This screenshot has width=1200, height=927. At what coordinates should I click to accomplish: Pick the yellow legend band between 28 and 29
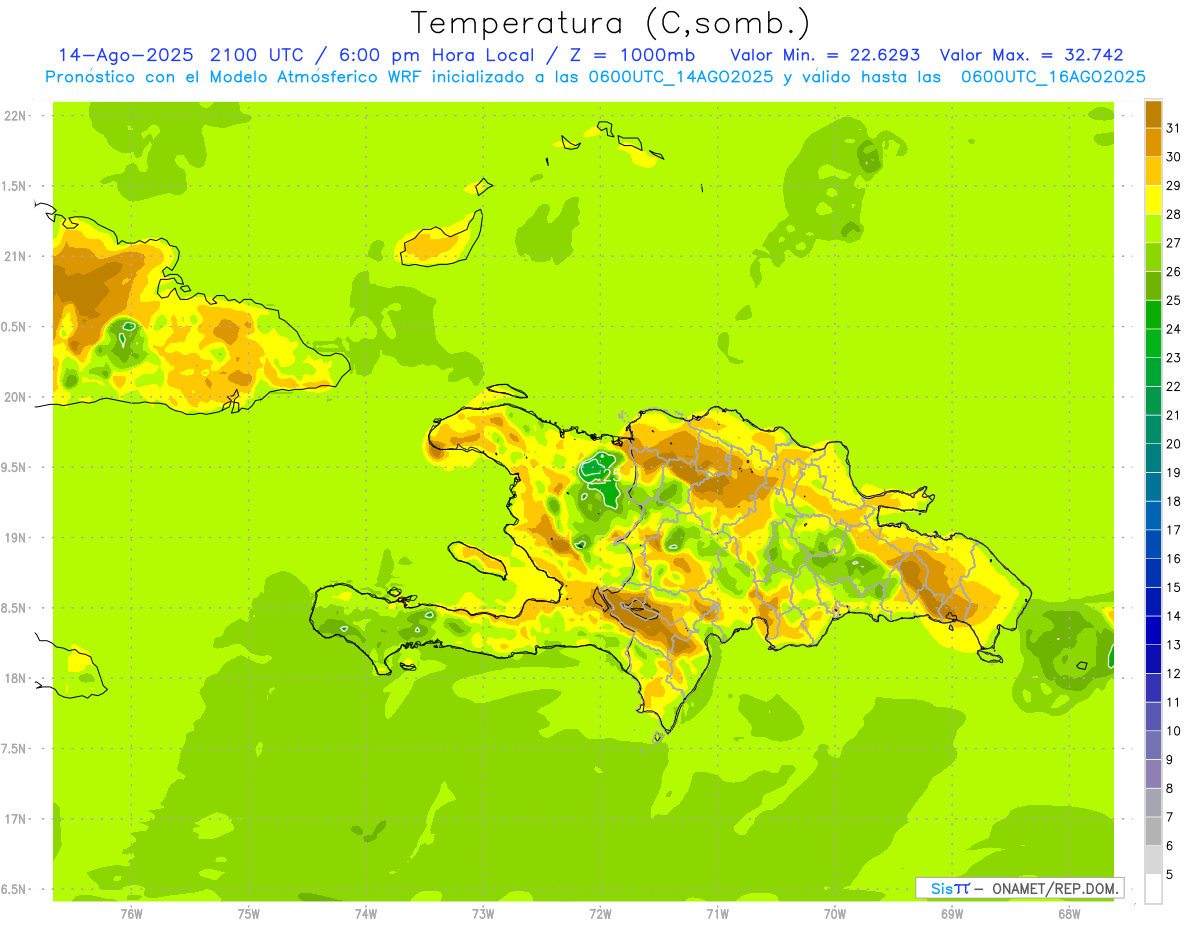(1154, 200)
